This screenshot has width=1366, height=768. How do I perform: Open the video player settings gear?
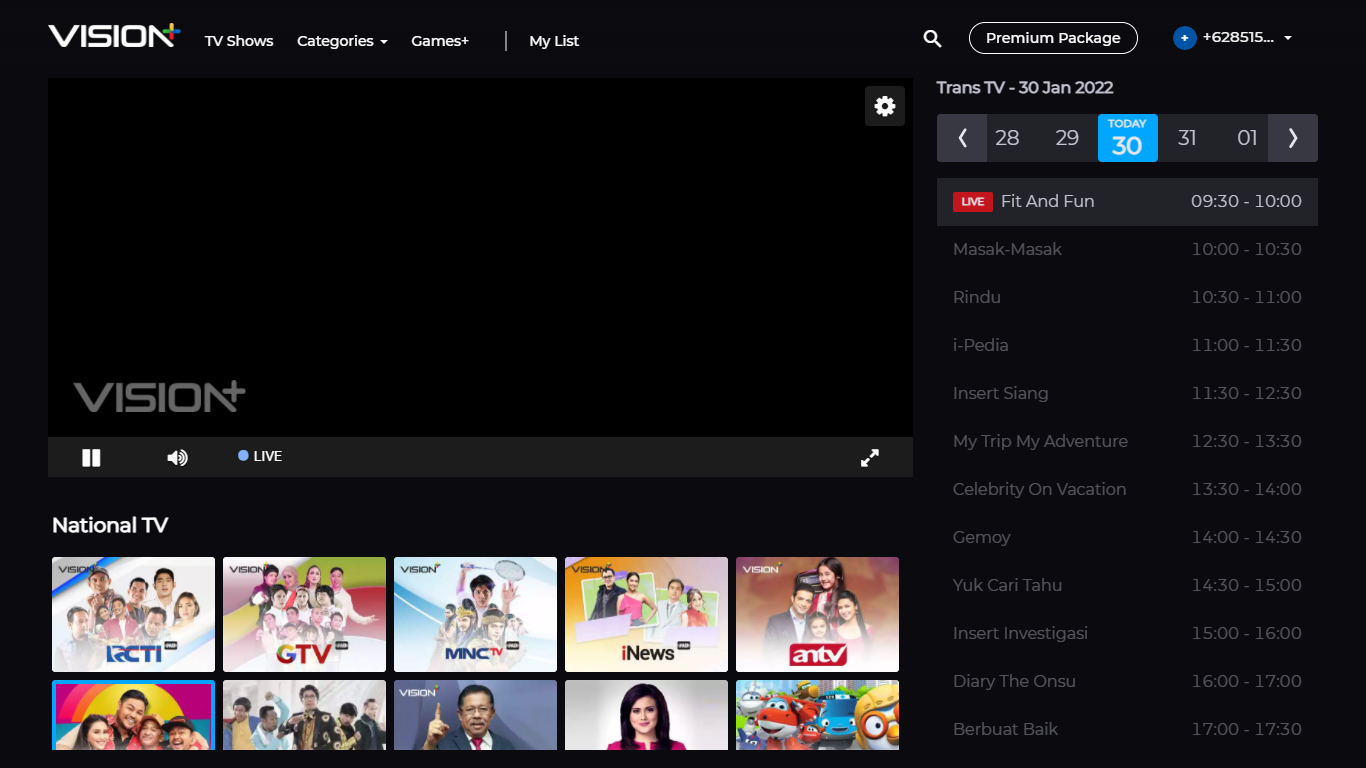(x=884, y=105)
